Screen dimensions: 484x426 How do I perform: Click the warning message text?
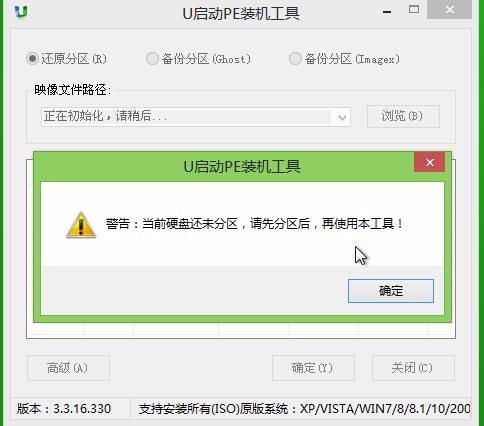255,224
